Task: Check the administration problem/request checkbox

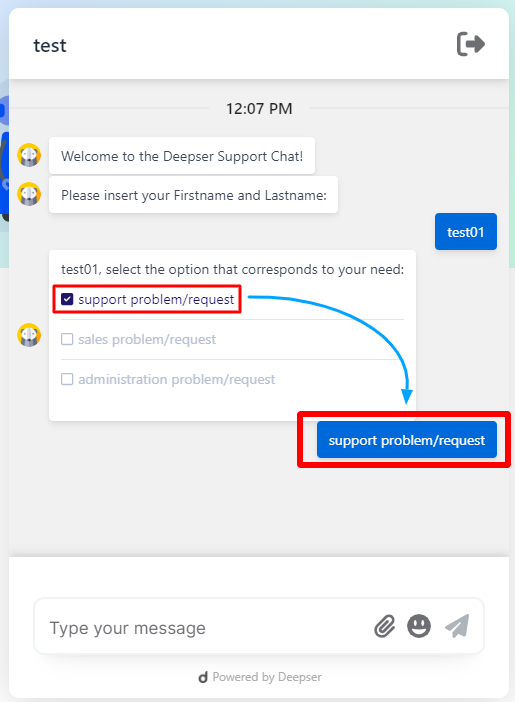Action: (67, 379)
